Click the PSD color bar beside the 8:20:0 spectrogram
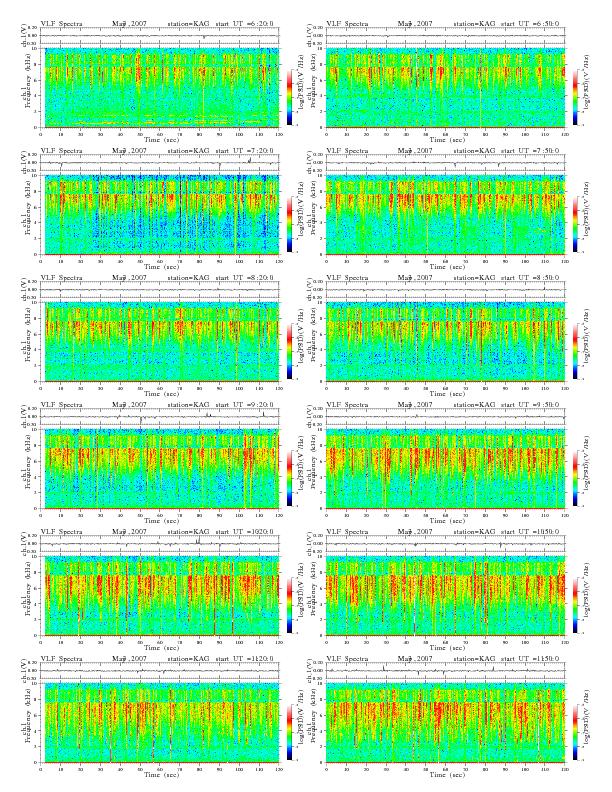This screenshot has height=792, width=612. pos(289,351)
